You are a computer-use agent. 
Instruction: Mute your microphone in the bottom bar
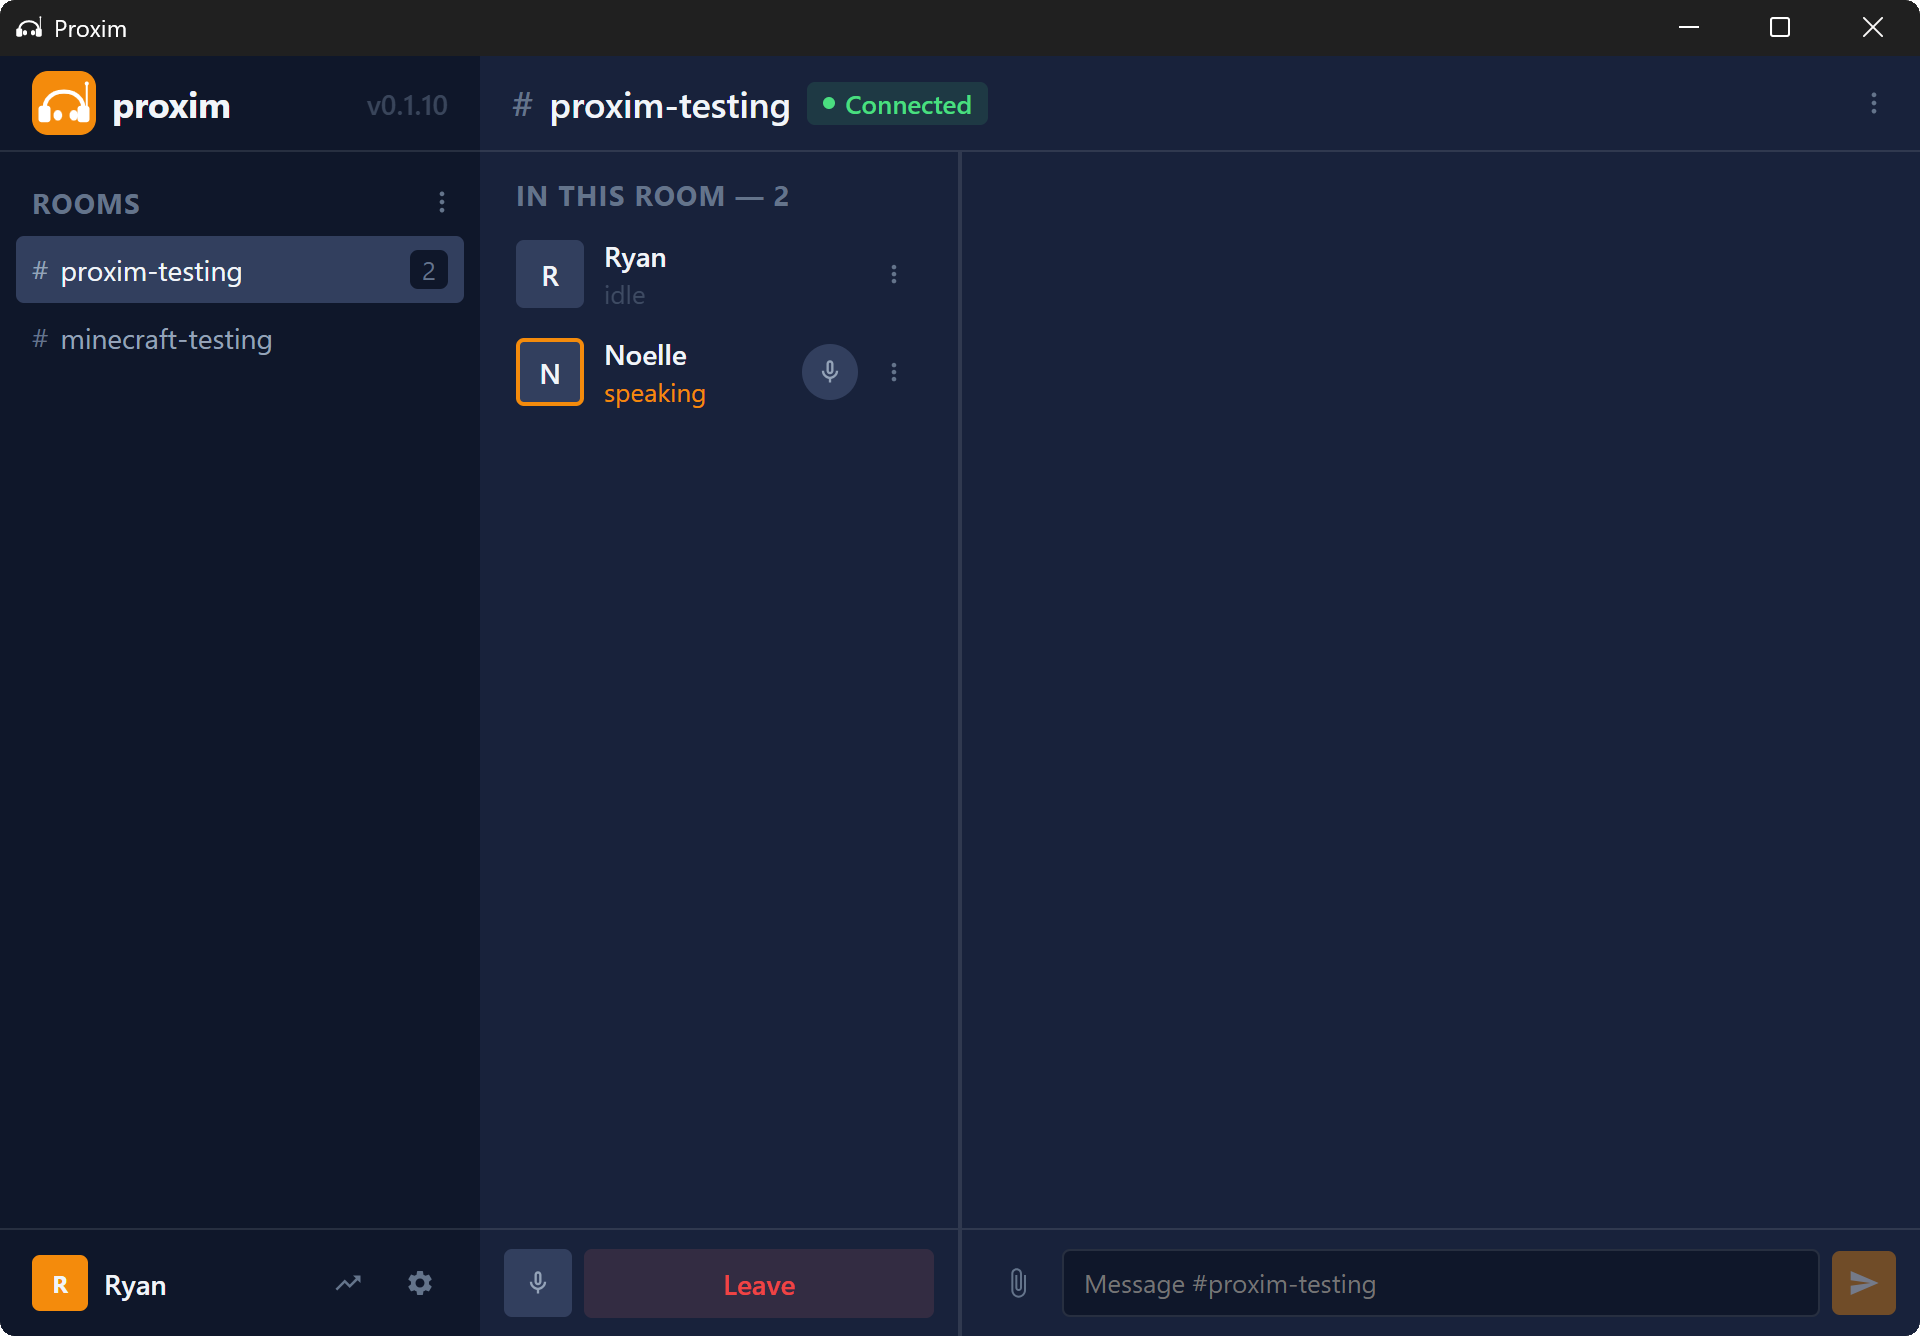[x=537, y=1283]
